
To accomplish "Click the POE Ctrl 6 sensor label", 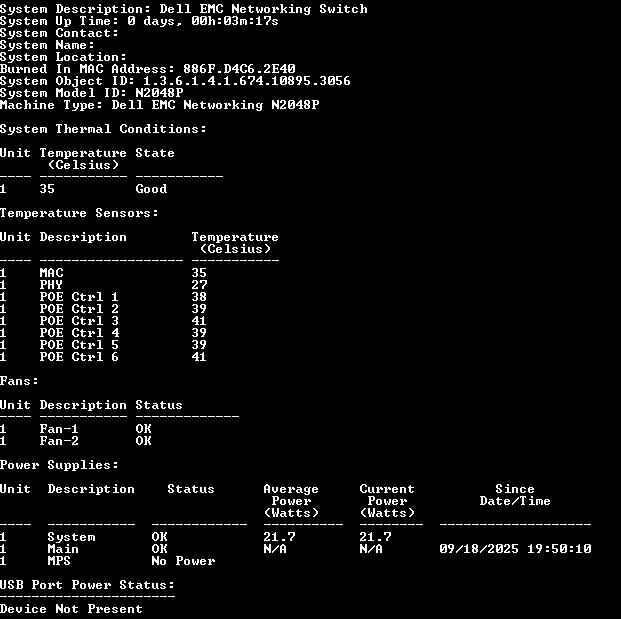I will click(79, 357).
